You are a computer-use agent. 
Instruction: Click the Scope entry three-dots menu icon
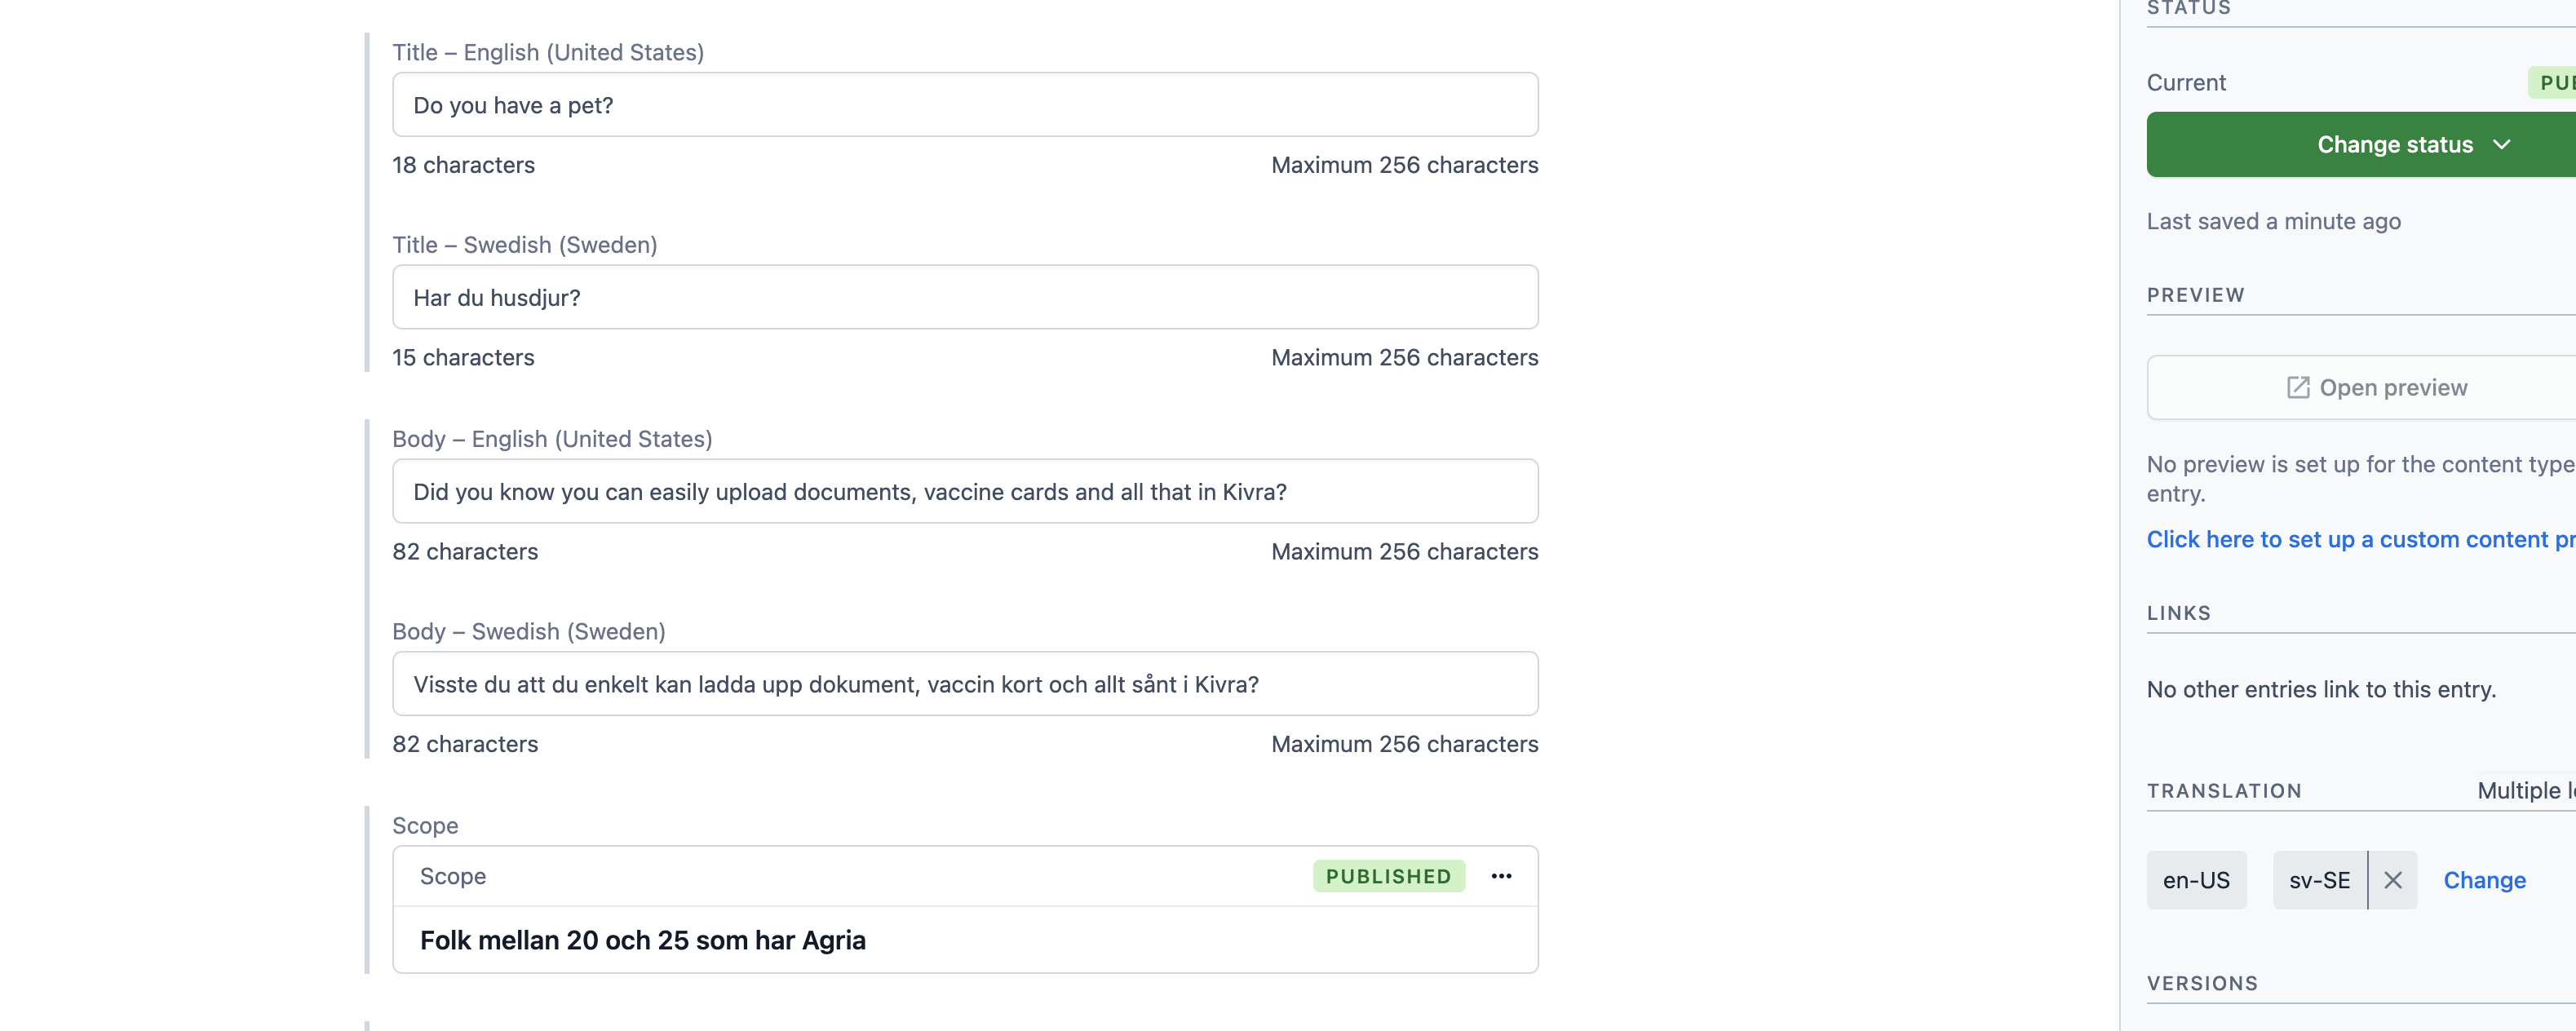(1501, 876)
